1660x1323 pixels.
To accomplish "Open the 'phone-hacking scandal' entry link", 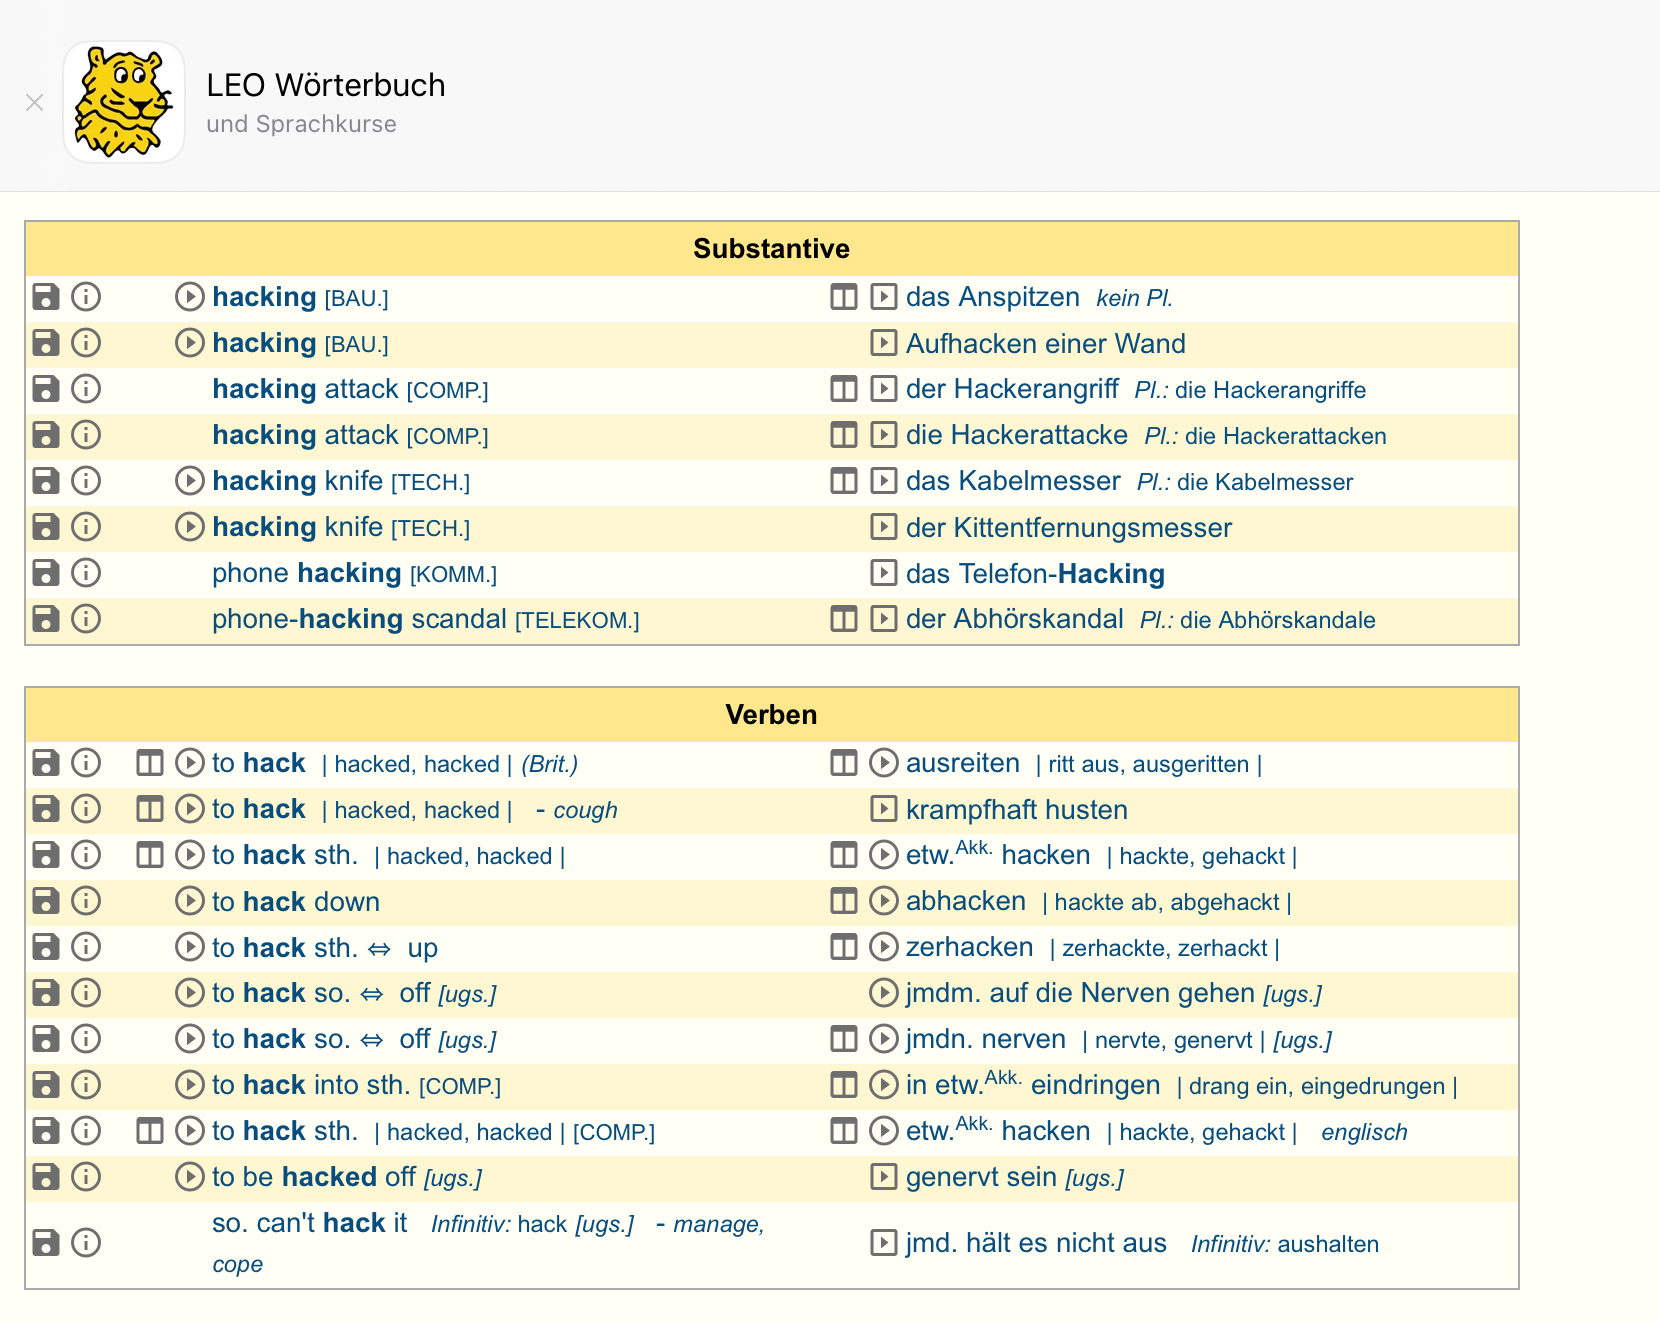I will click(x=359, y=619).
